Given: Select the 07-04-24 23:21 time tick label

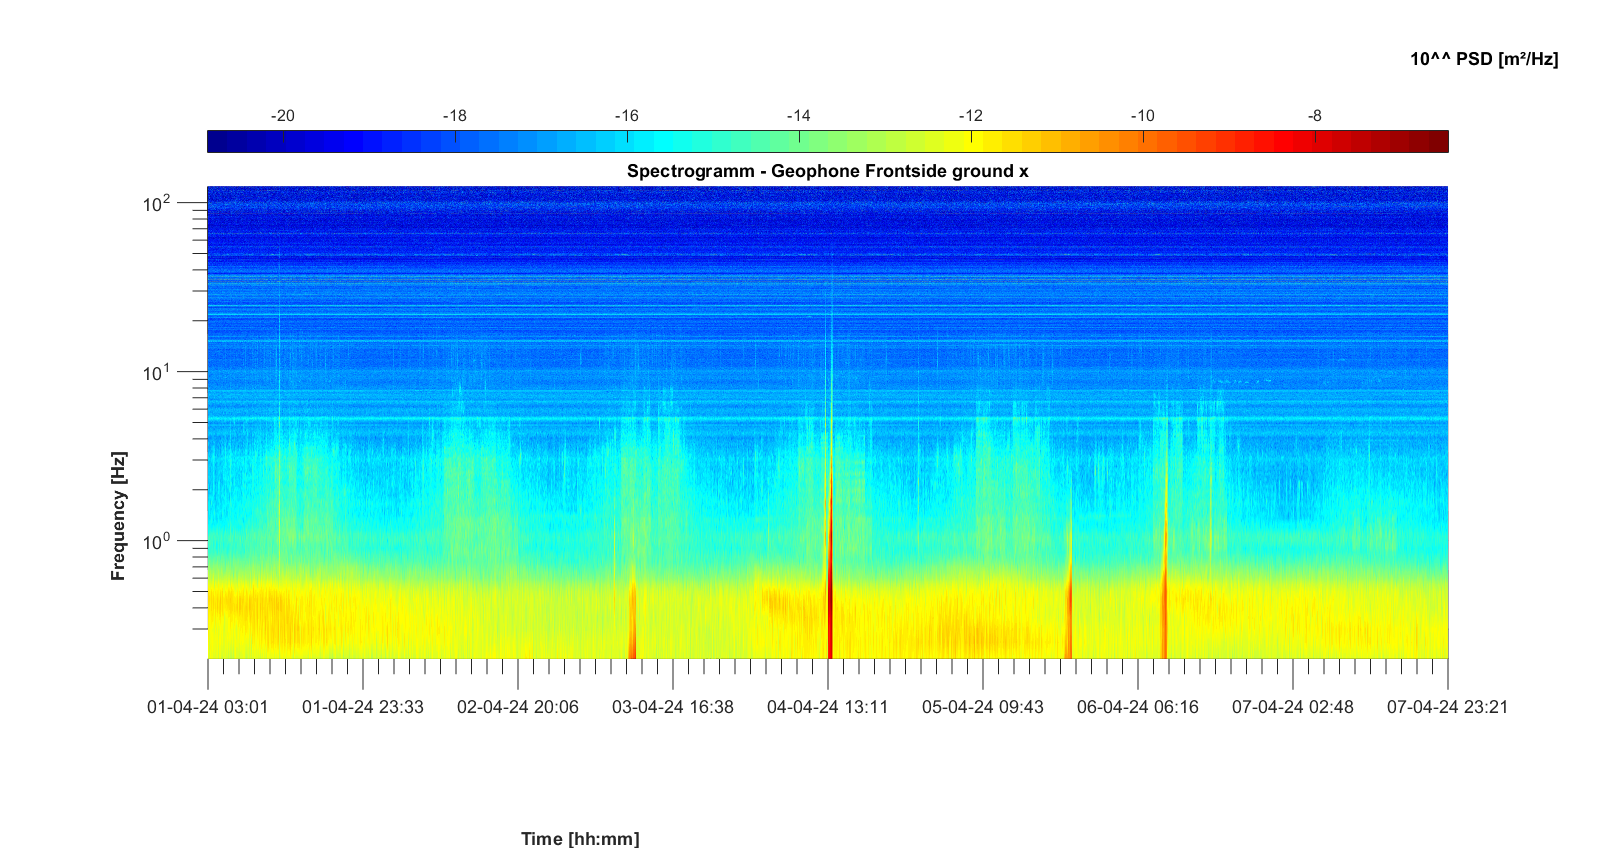Looking at the screenshot, I should tap(1447, 707).
